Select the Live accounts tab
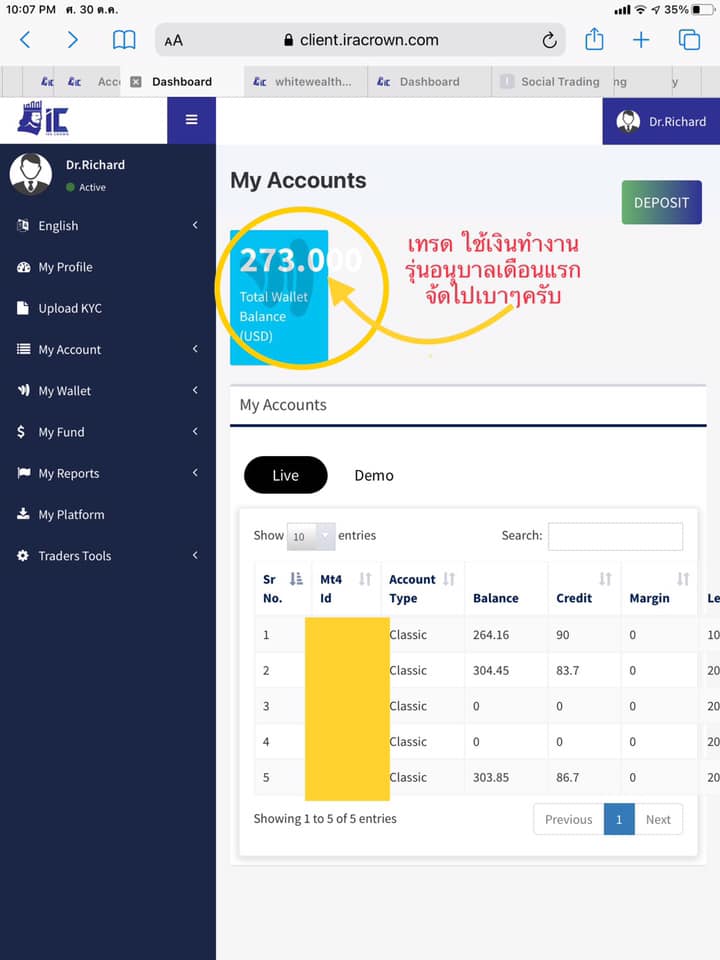This screenshot has width=720, height=960. coord(285,475)
